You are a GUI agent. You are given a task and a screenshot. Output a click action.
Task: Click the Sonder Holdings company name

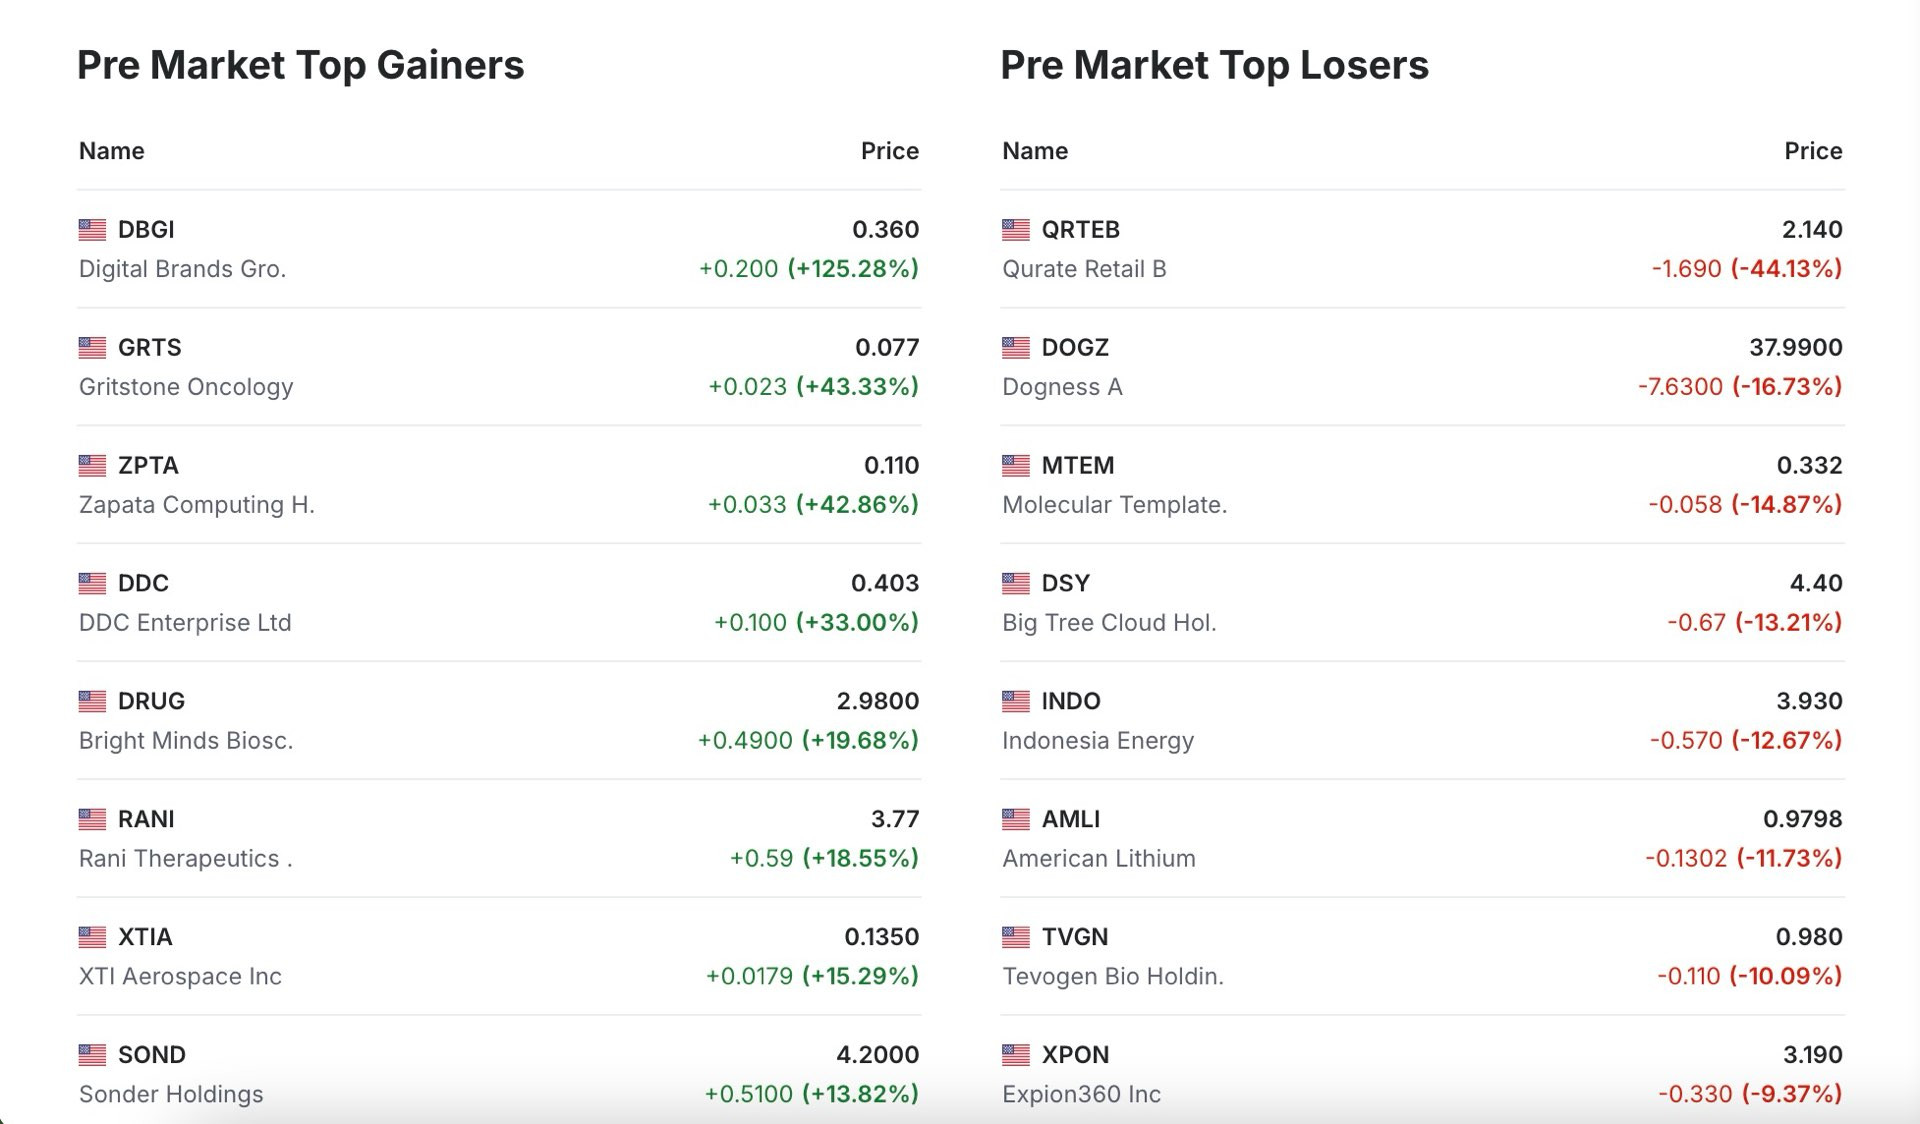pos(171,1095)
